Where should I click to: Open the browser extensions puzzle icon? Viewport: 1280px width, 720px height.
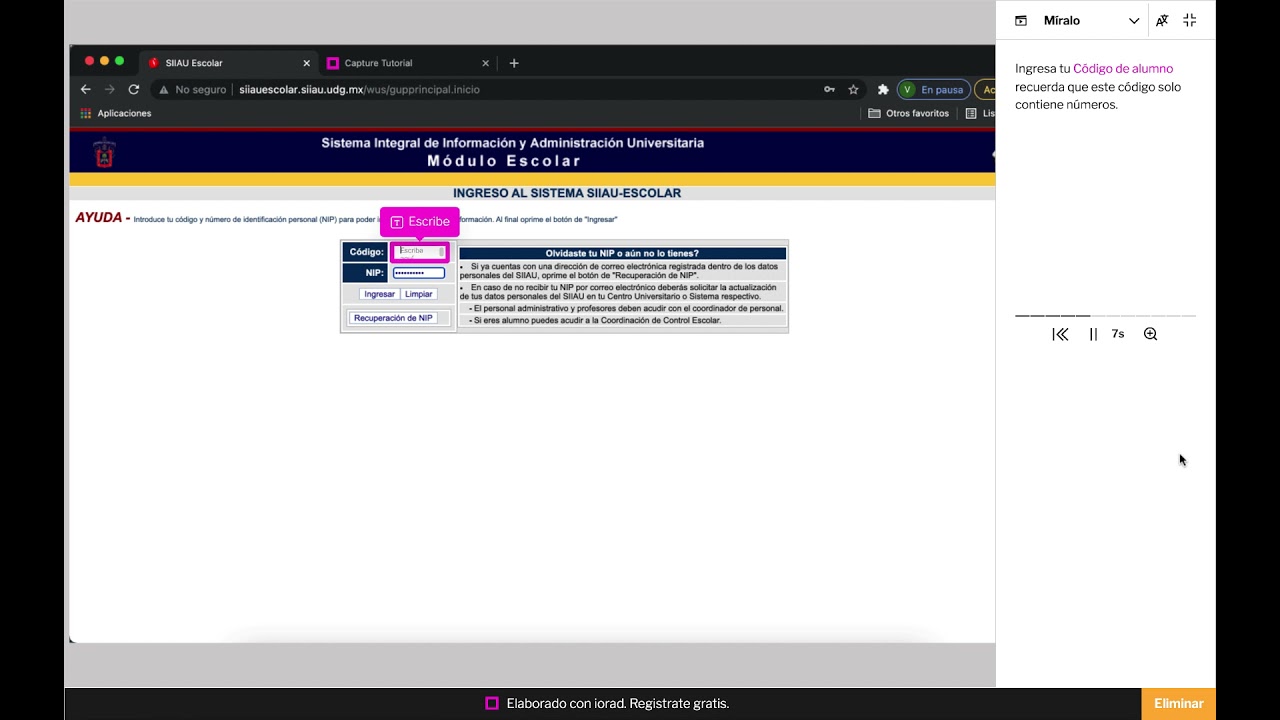coord(883,90)
